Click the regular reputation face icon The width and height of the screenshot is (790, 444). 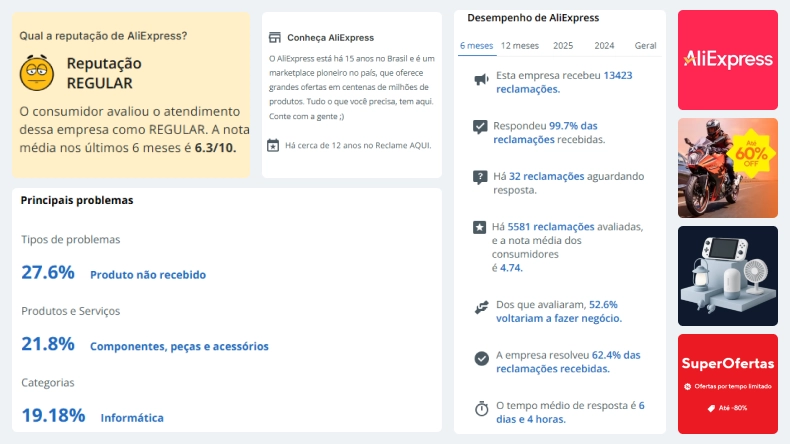click(x=37, y=73)
